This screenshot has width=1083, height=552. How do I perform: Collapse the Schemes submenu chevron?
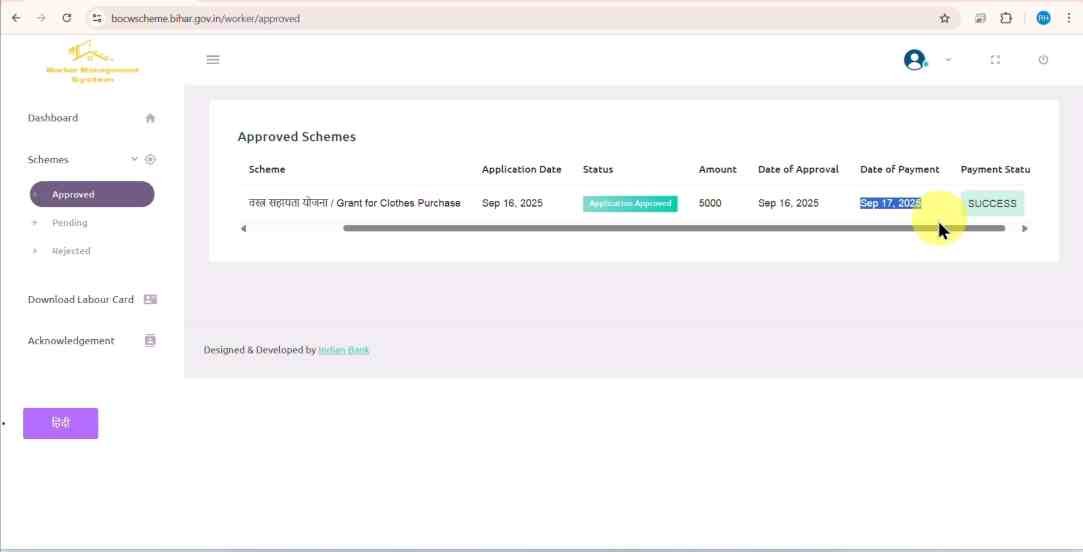pos(135,159)
